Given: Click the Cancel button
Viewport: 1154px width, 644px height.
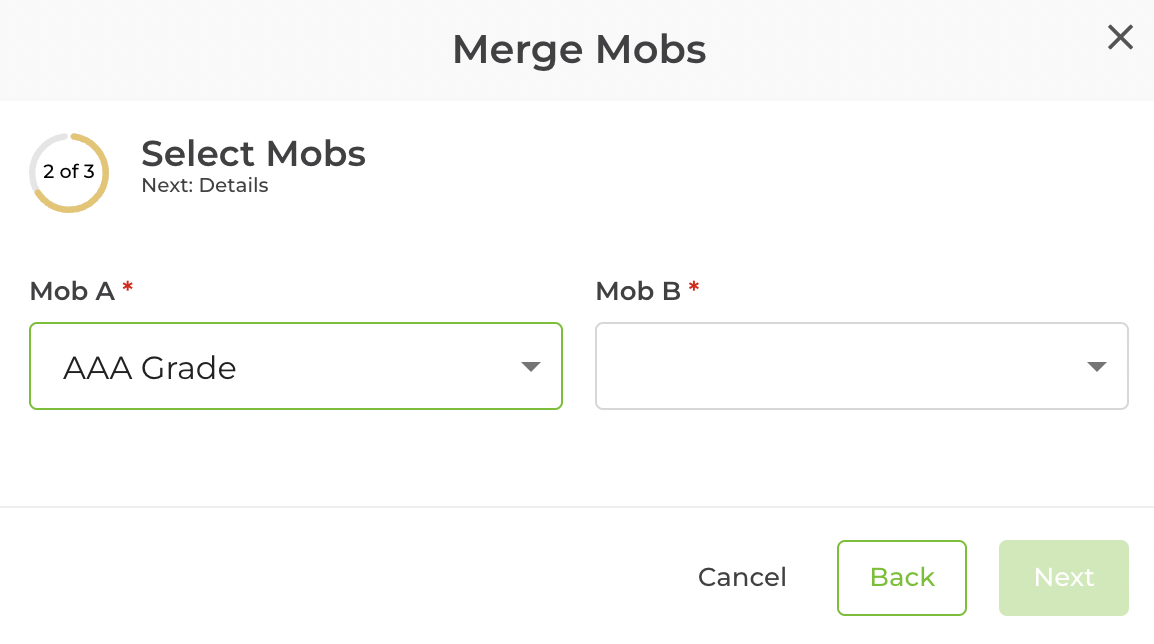Looking at the screenshot, I should pyautogui.click(x=742, y=577).
